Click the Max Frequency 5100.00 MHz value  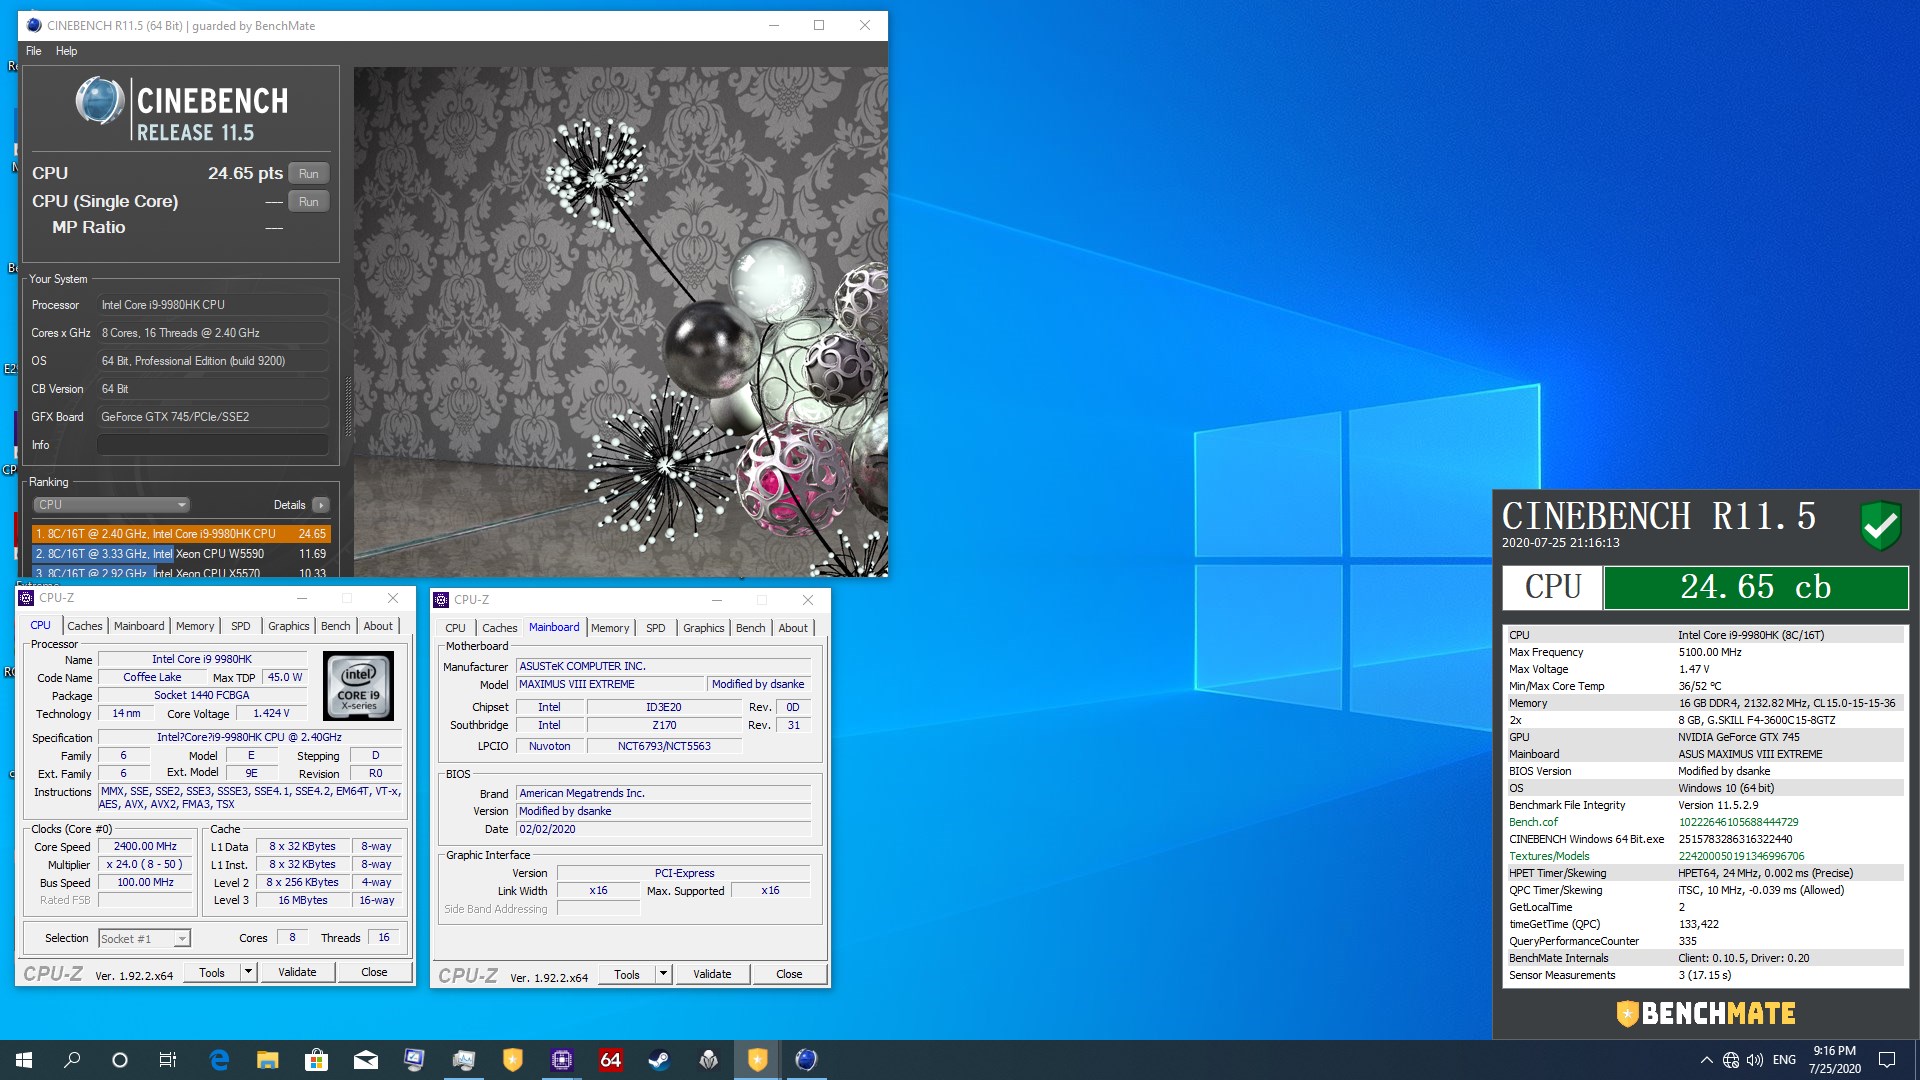(x=1710, y=652)
